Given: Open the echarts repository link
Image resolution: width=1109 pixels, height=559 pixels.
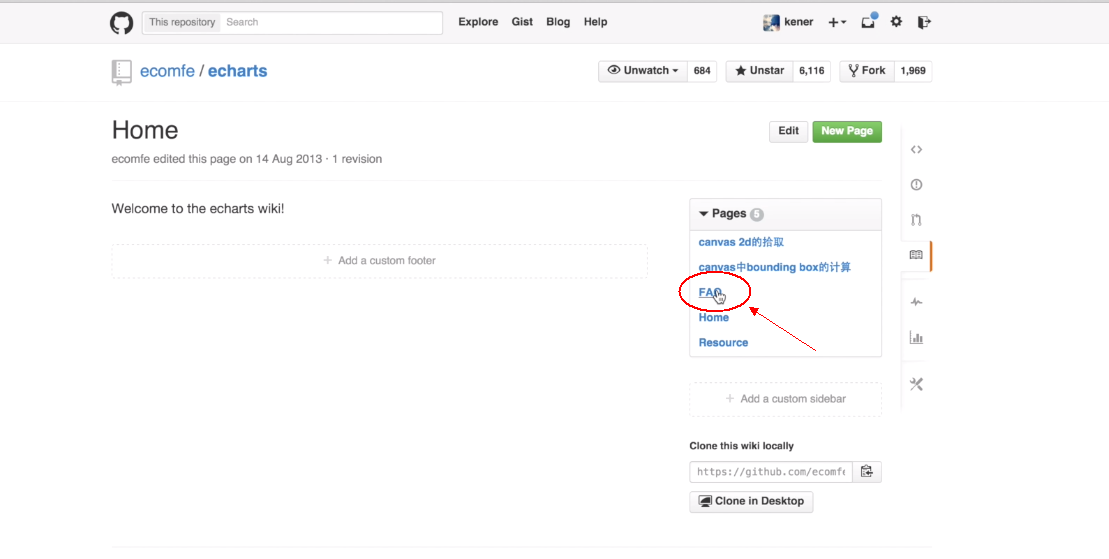Looking at the screenshot, I should click(x=238, y=71).
